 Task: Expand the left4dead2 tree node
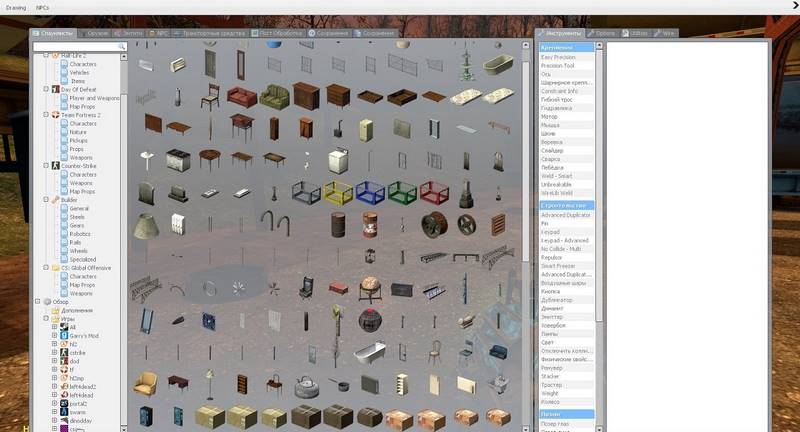pos(54,386)
